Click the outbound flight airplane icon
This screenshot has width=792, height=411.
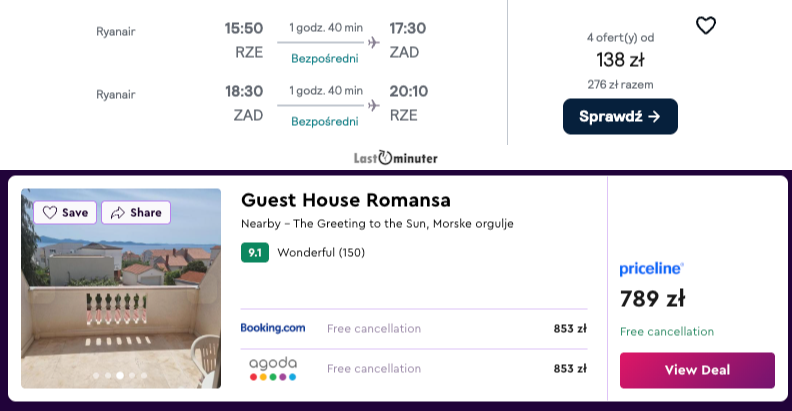tap(374, 42)
